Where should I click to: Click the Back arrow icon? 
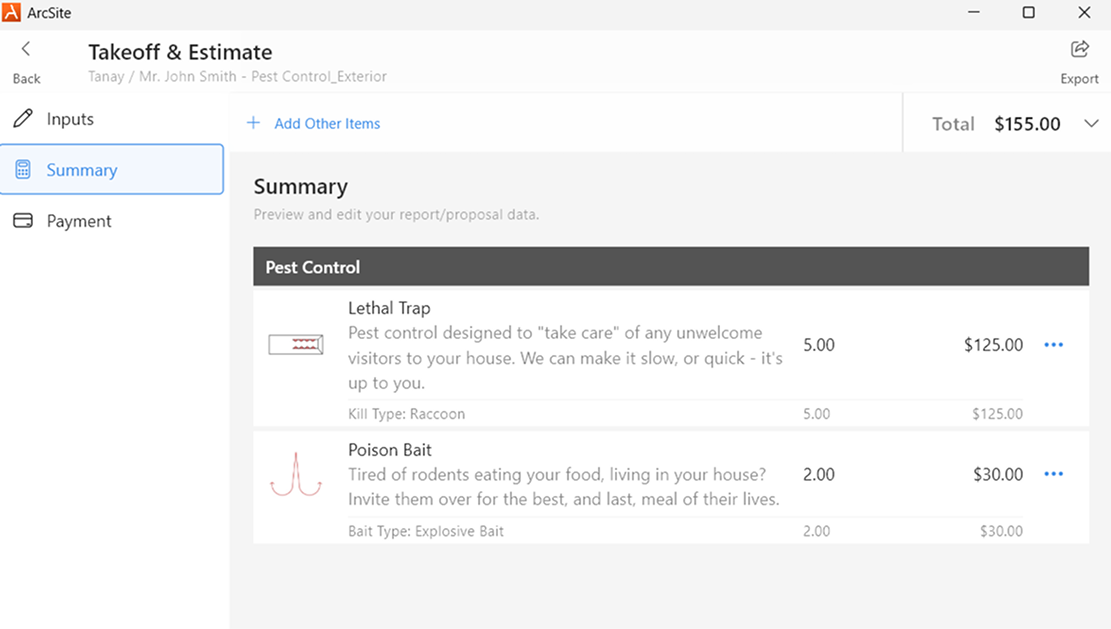[26, 49]
